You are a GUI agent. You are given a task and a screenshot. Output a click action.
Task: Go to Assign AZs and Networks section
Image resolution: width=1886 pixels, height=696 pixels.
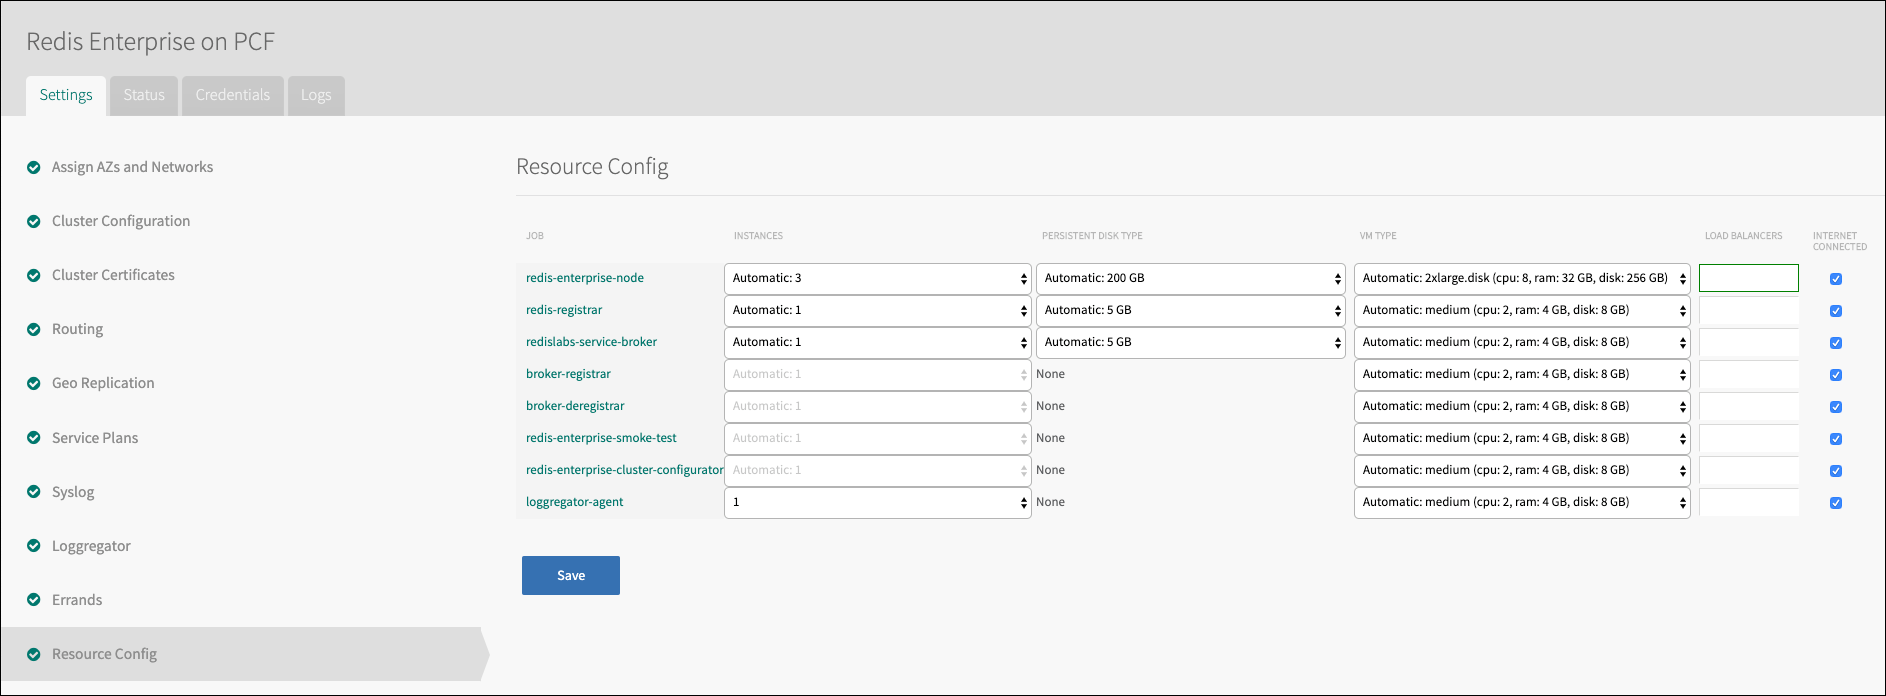click(132, 167)
